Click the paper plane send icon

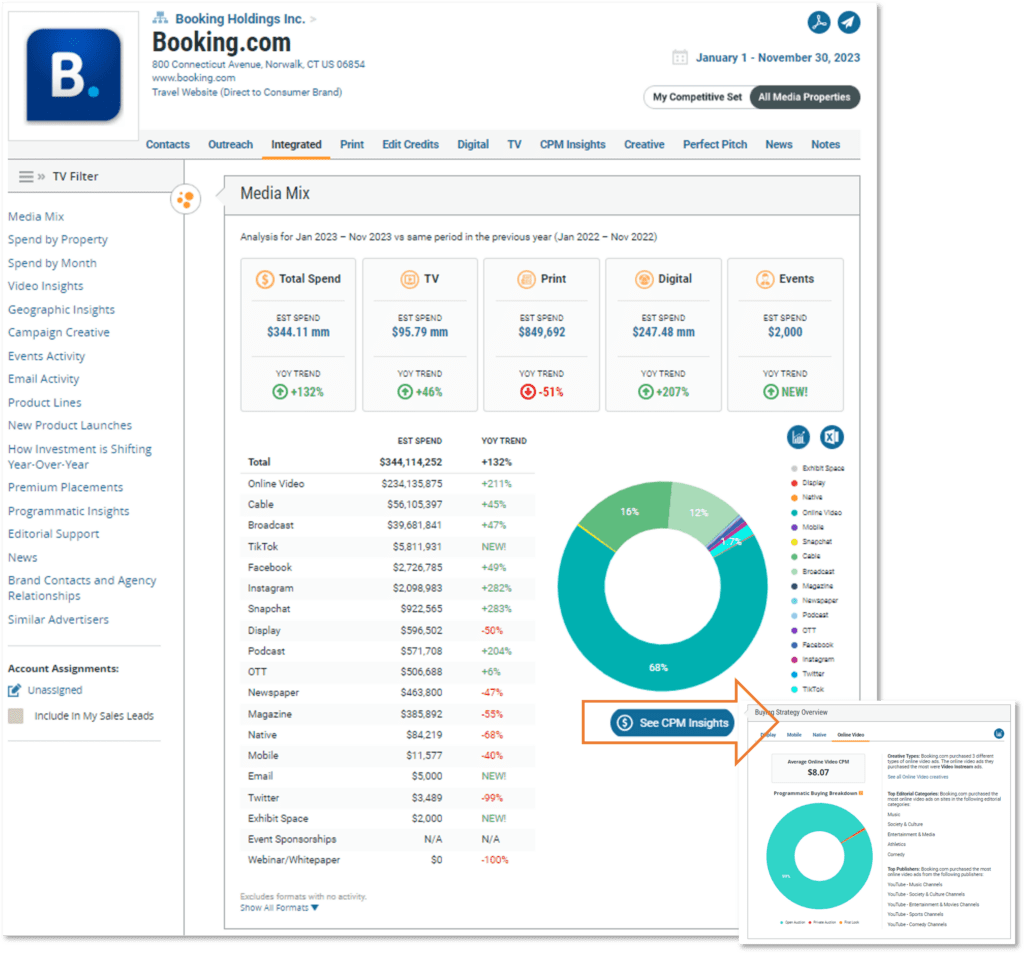[x=848, y=22]
